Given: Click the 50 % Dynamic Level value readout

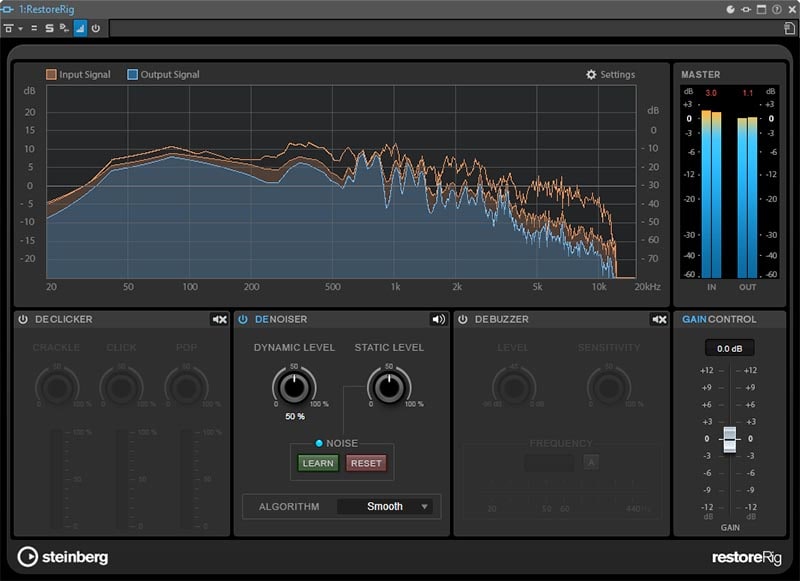Looking at the screenshot, I should (x=295, y=416).
